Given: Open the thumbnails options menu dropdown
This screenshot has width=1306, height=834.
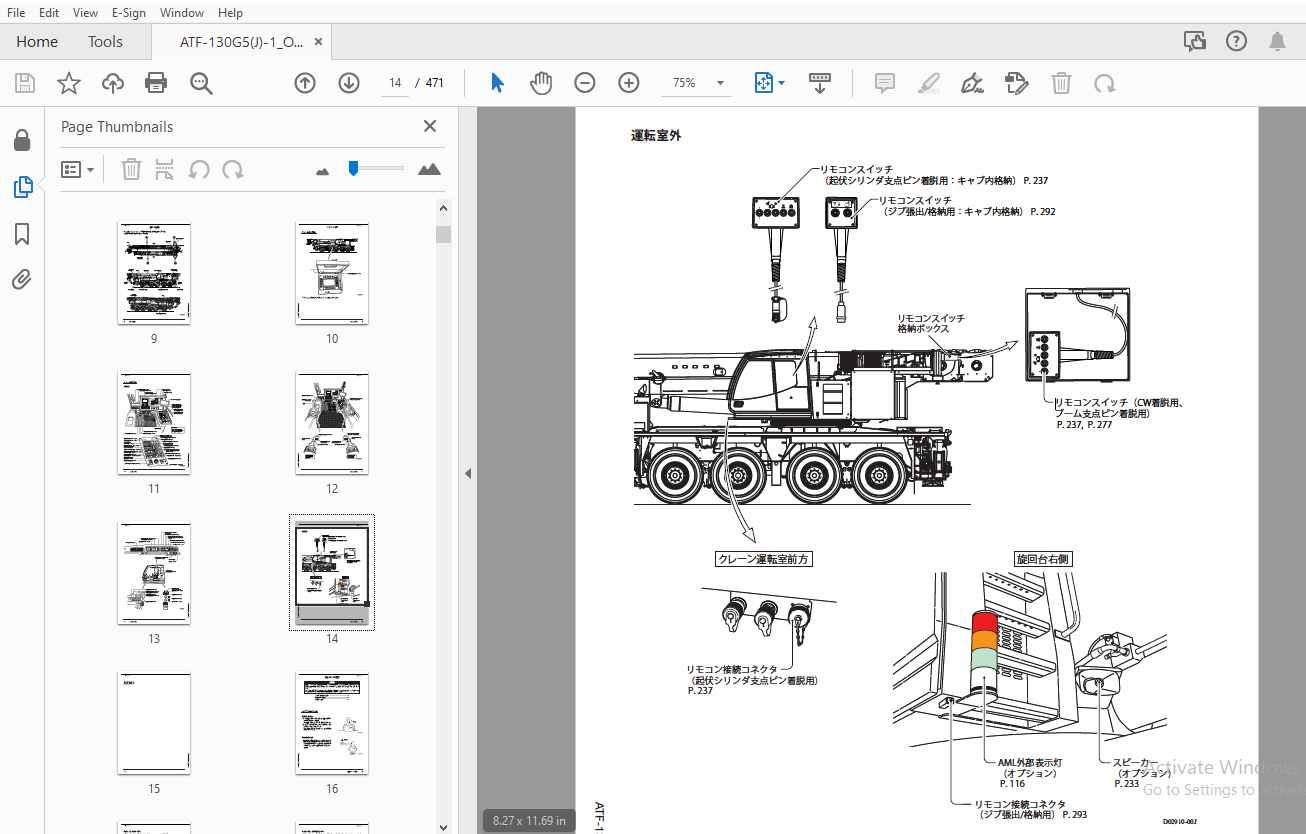Looking at the screenshot, I should [x=77, y=169].
